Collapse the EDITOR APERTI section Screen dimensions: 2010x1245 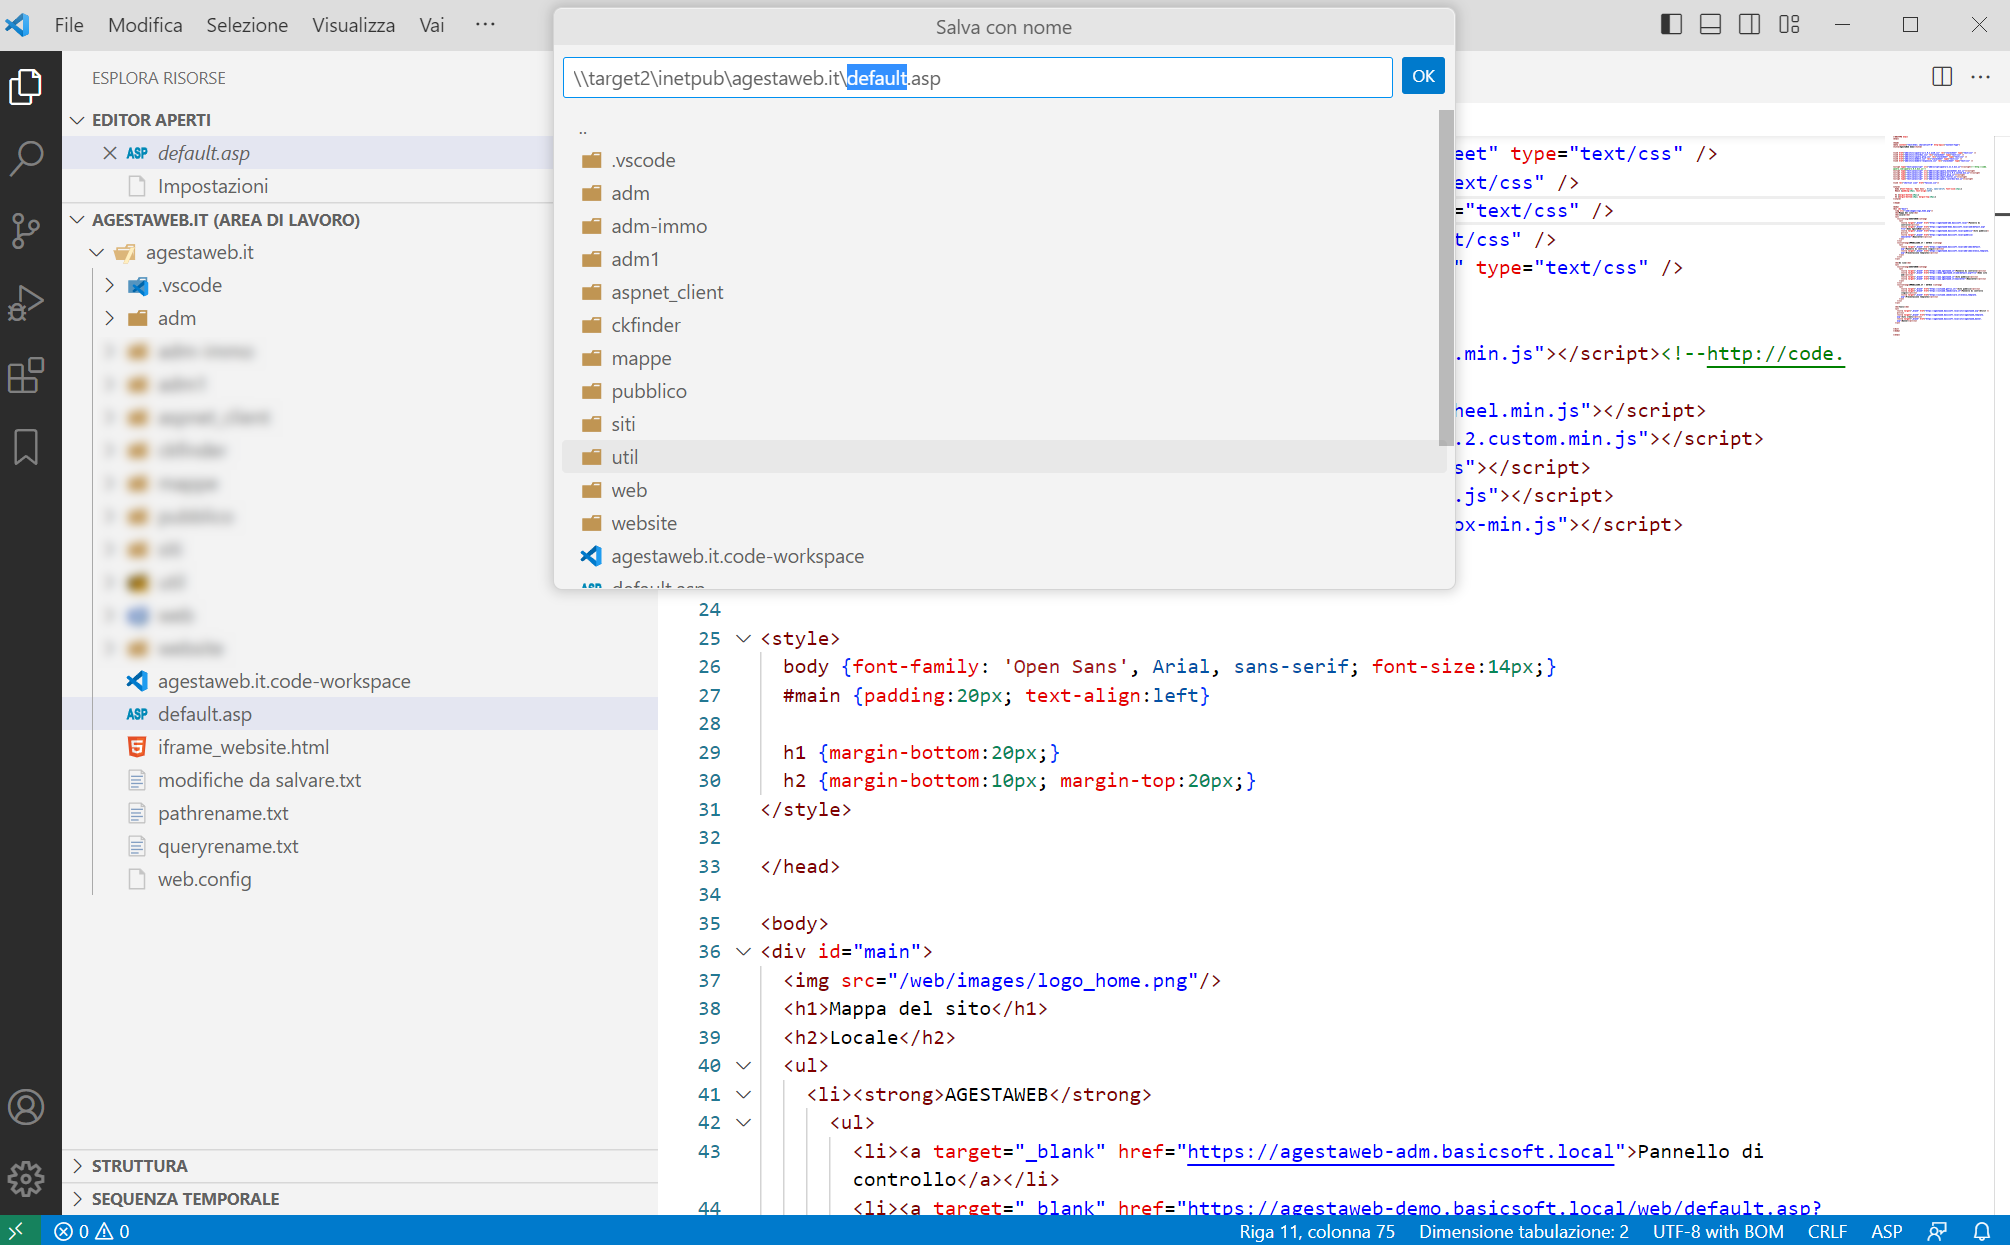pos(78,119)
